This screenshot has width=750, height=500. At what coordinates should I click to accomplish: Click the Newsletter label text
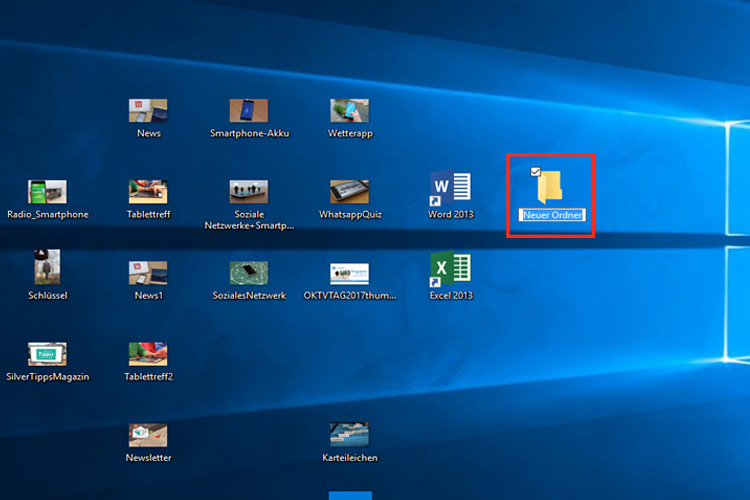tap(148, 458)
